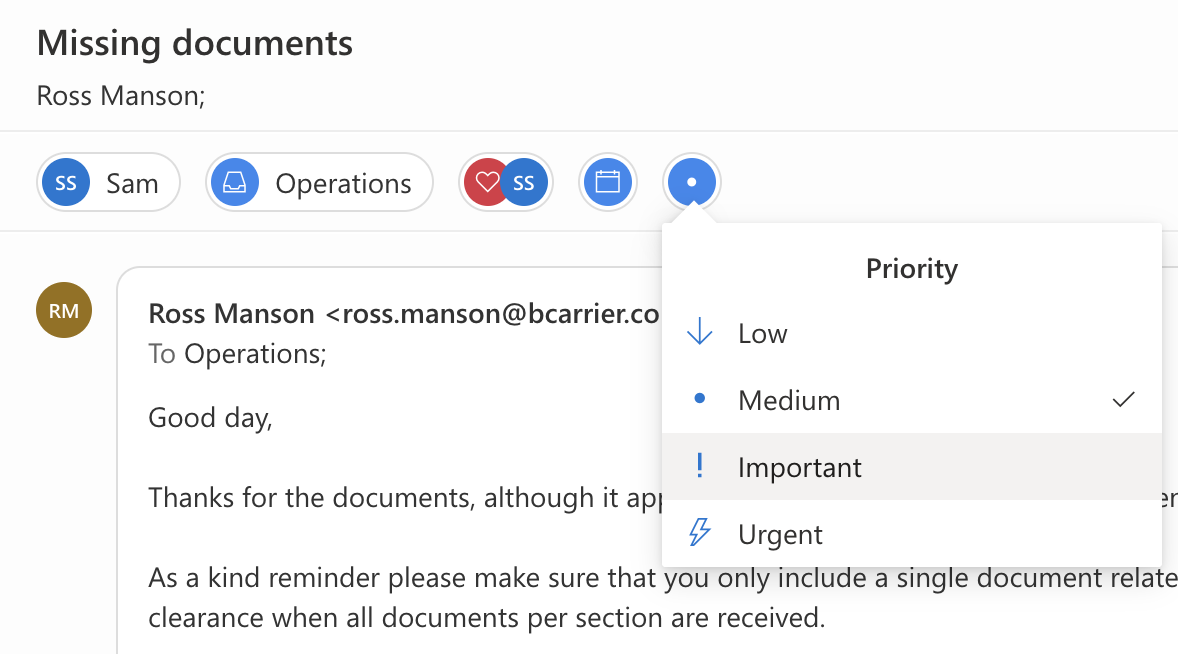1178x654 pixels.
Task: Click the RM sender avatar
Action: [x=64, y=310]
